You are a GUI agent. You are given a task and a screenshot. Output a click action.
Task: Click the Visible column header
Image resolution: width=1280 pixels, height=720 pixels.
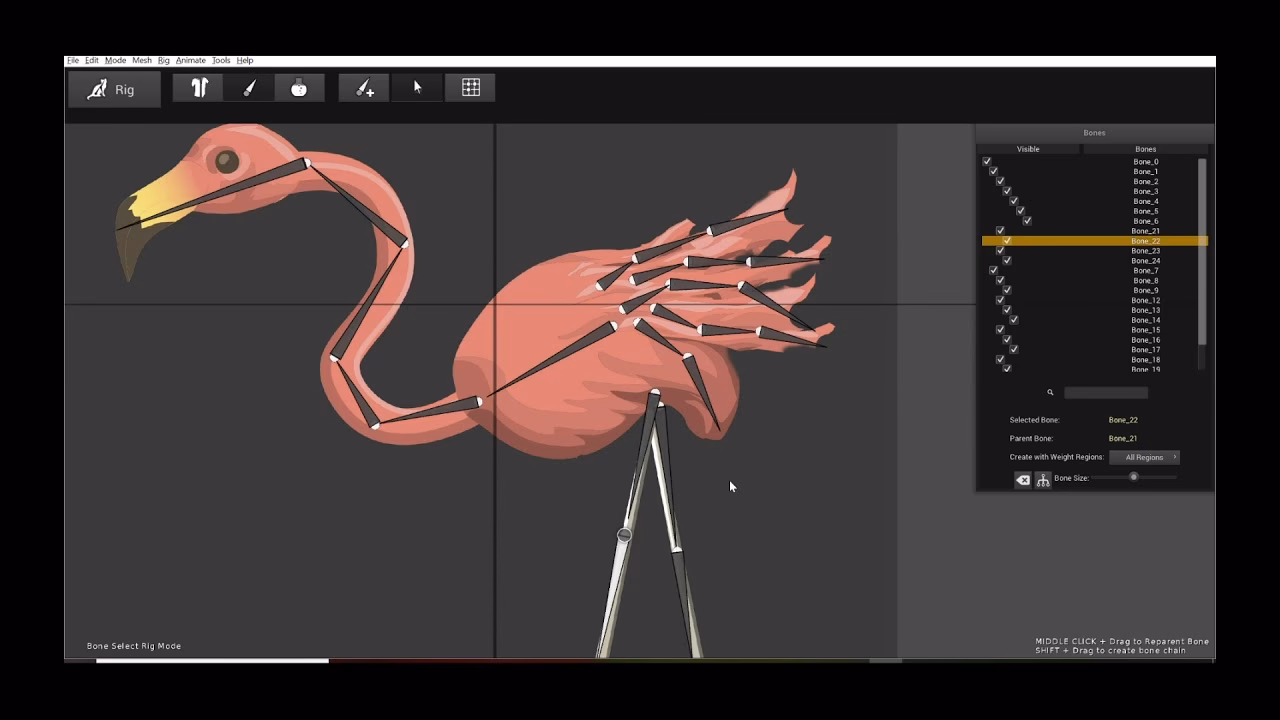(x=1027, y=149)
